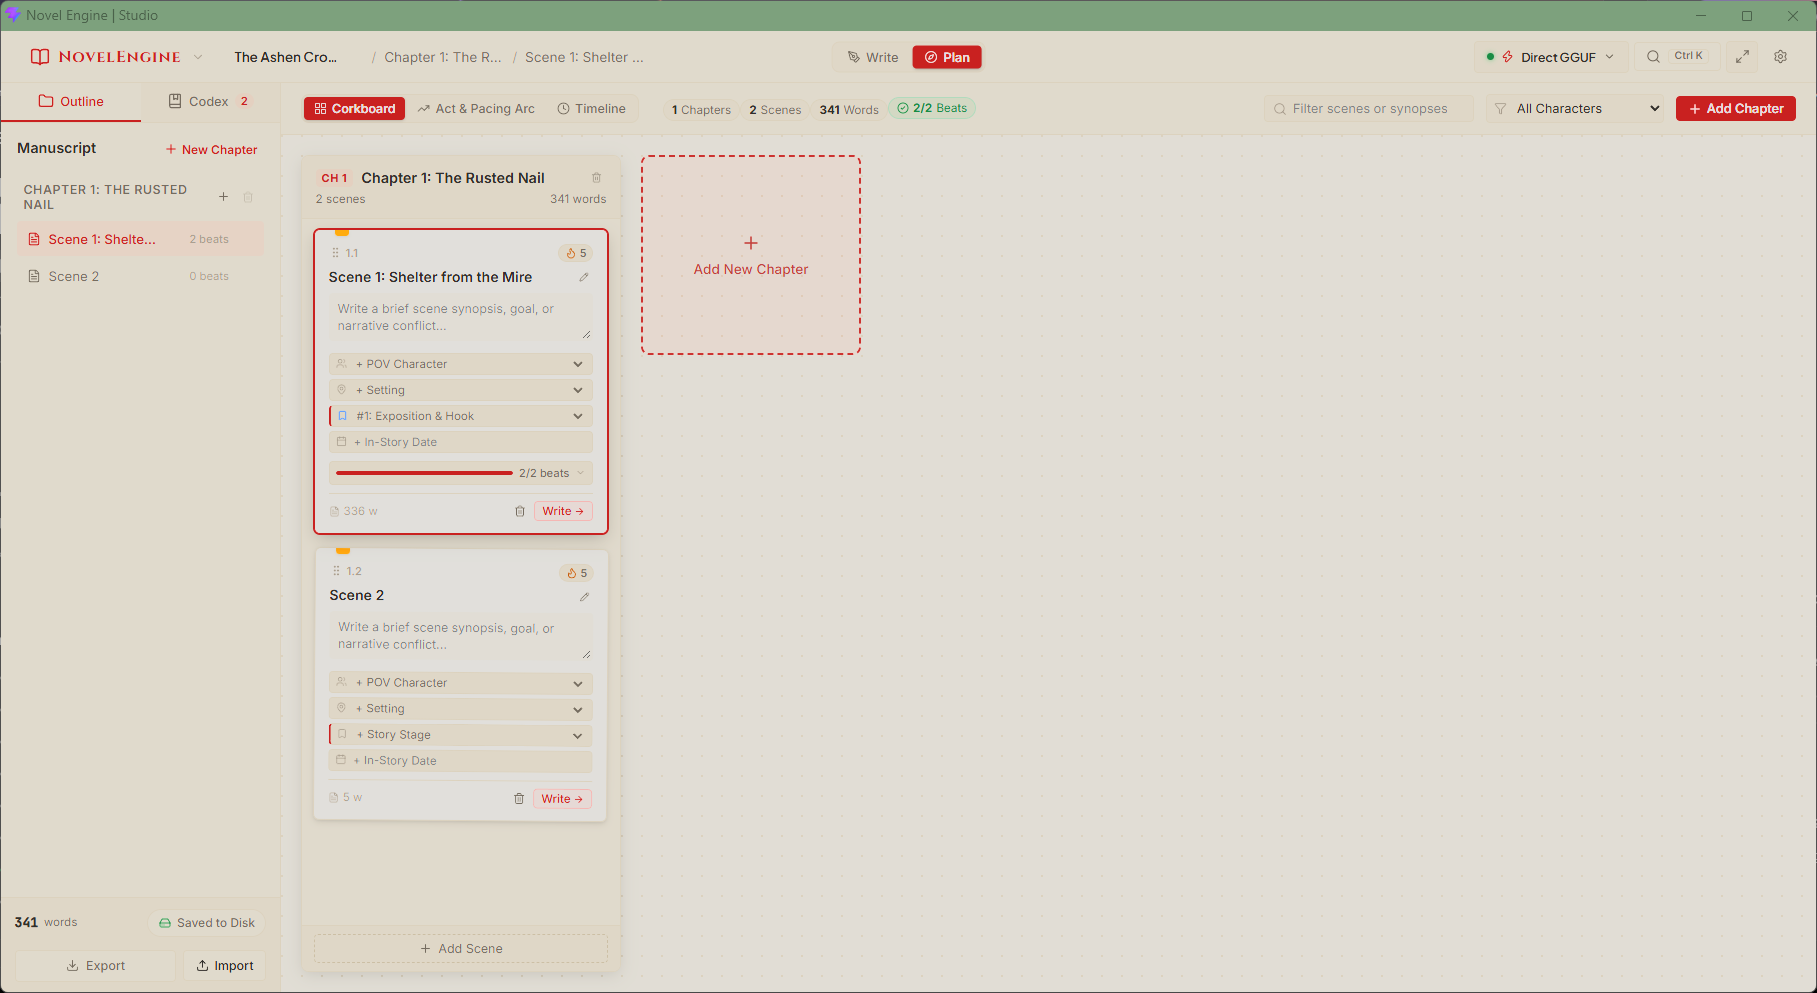Click the Add New Chapter dashed placeholder

click(751, 255)
